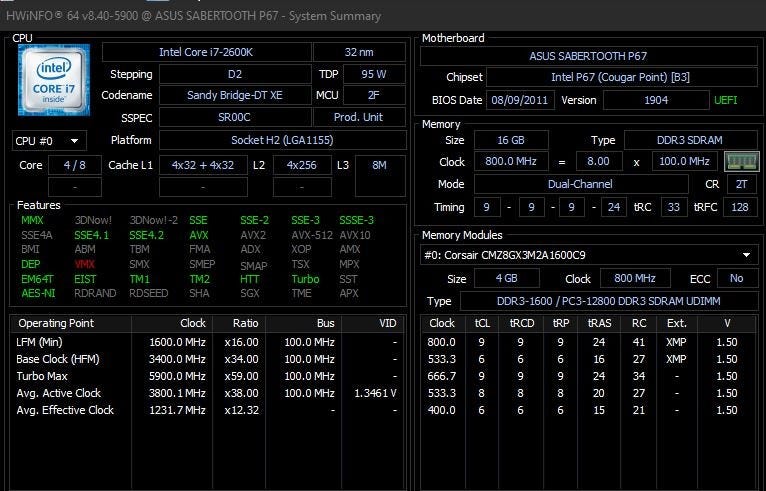This screenshot has width=766, height=491.
Task: Click the ECC value box showing No
Action: (735, 279)
